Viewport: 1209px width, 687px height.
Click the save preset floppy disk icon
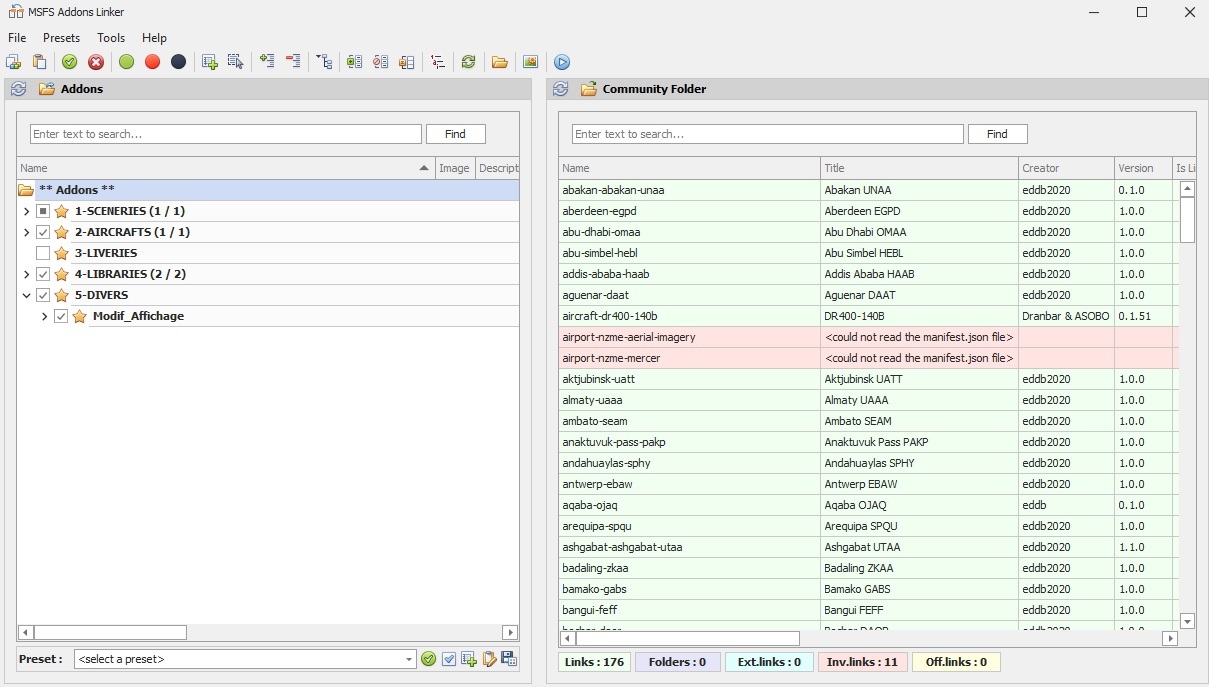[509, 659]
